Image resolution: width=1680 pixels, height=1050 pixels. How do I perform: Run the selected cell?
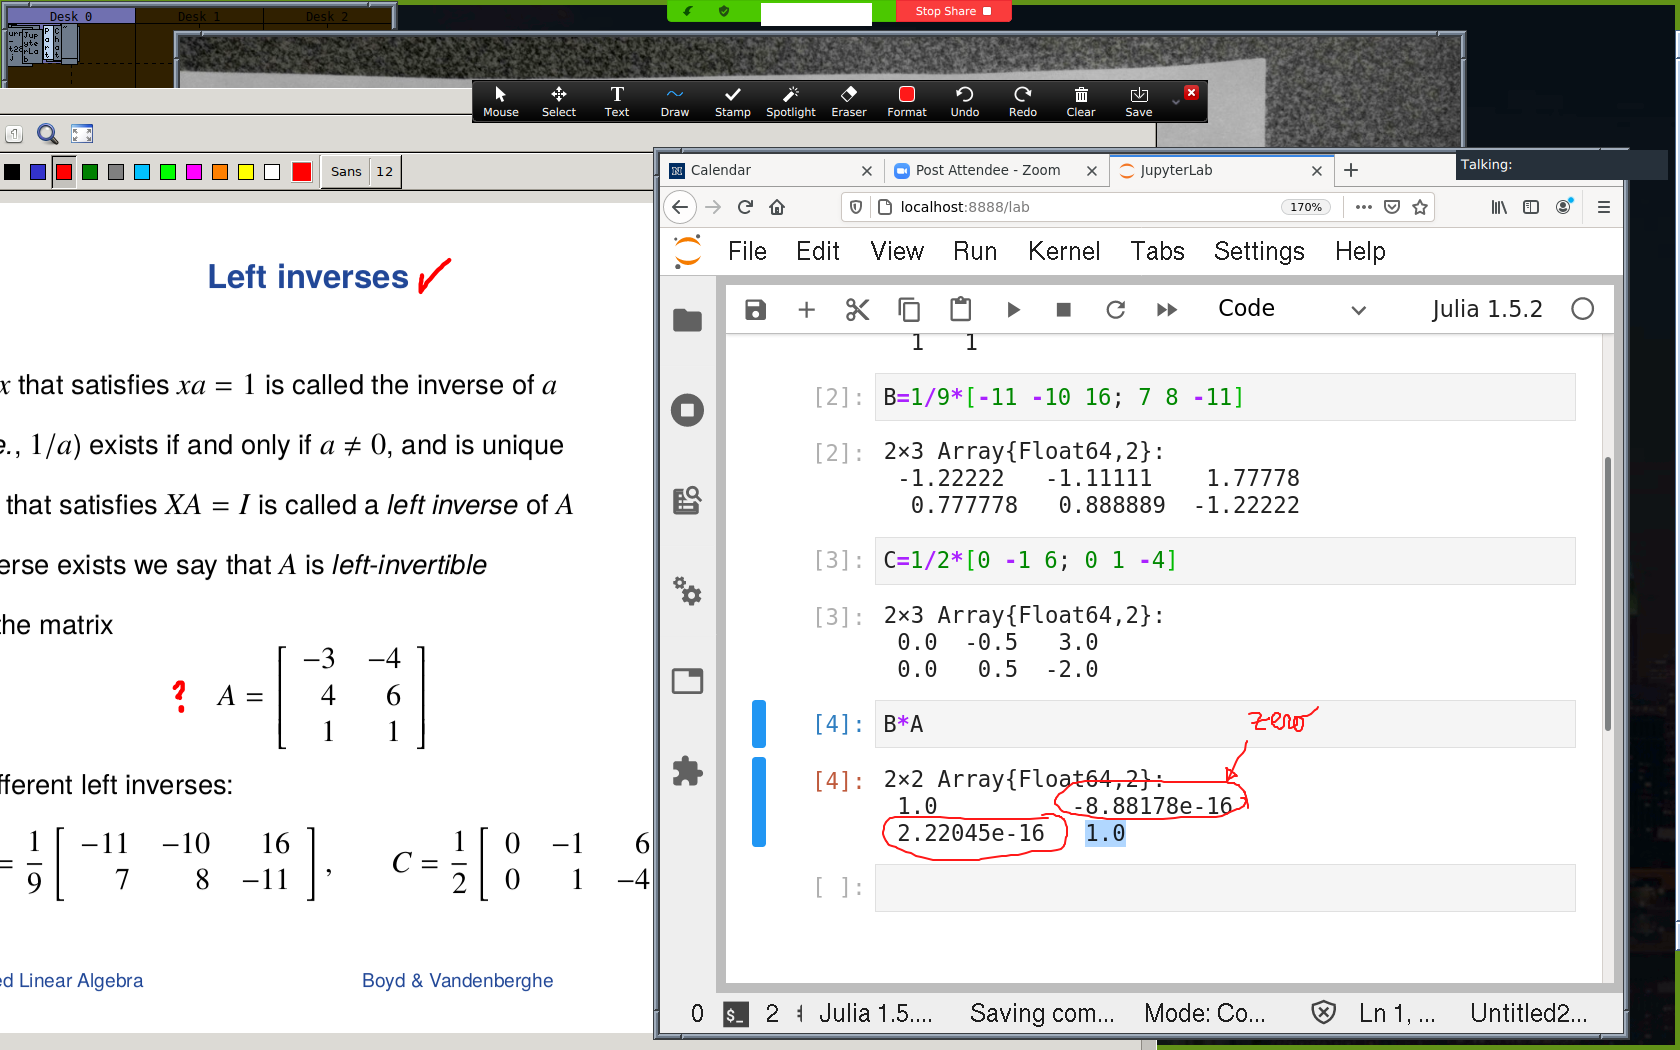[x=1012, y=310]
